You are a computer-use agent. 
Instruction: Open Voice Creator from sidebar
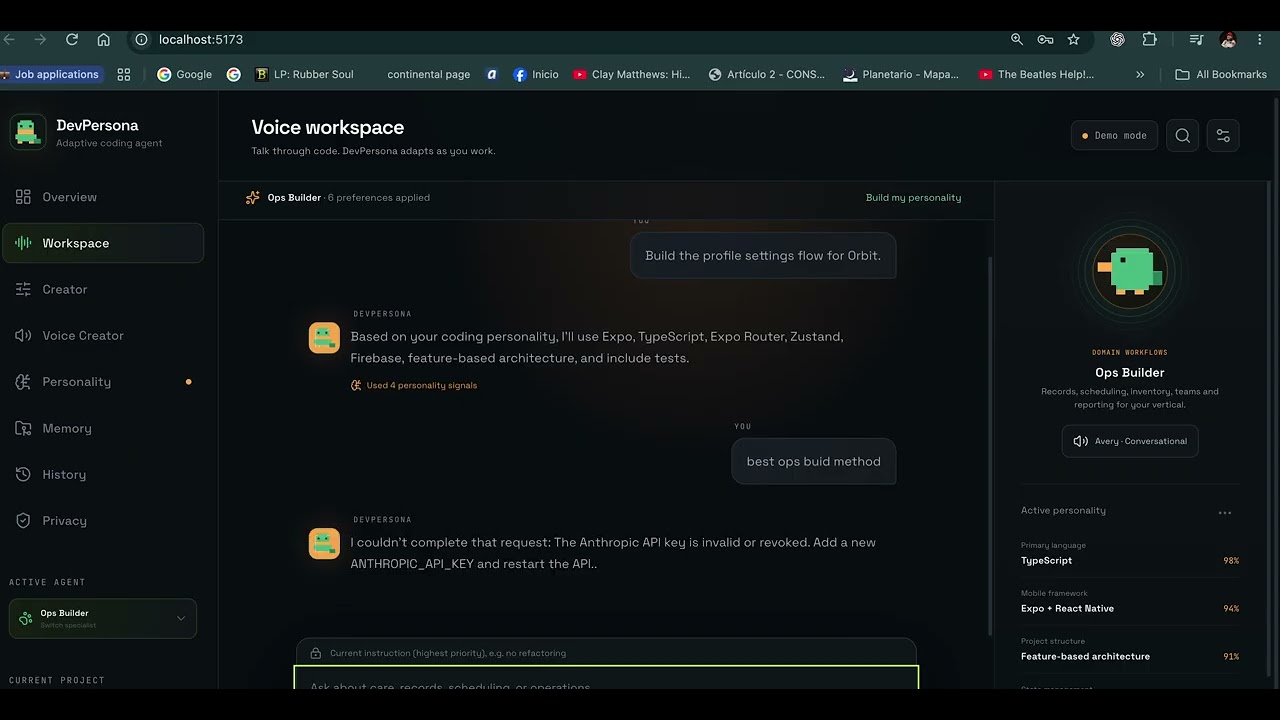(103, 335)
